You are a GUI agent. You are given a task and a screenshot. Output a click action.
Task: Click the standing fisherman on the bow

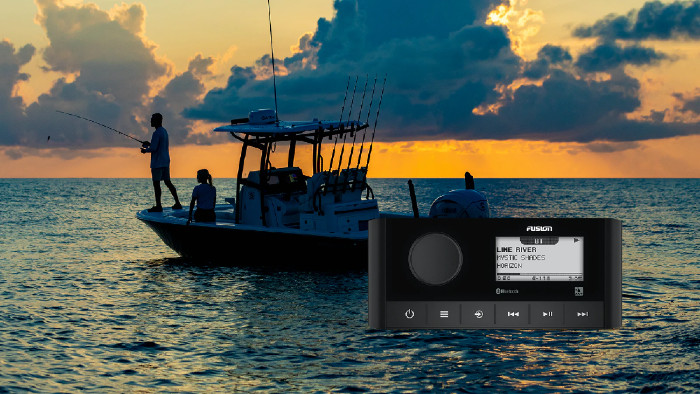click(x=160, y=162)
